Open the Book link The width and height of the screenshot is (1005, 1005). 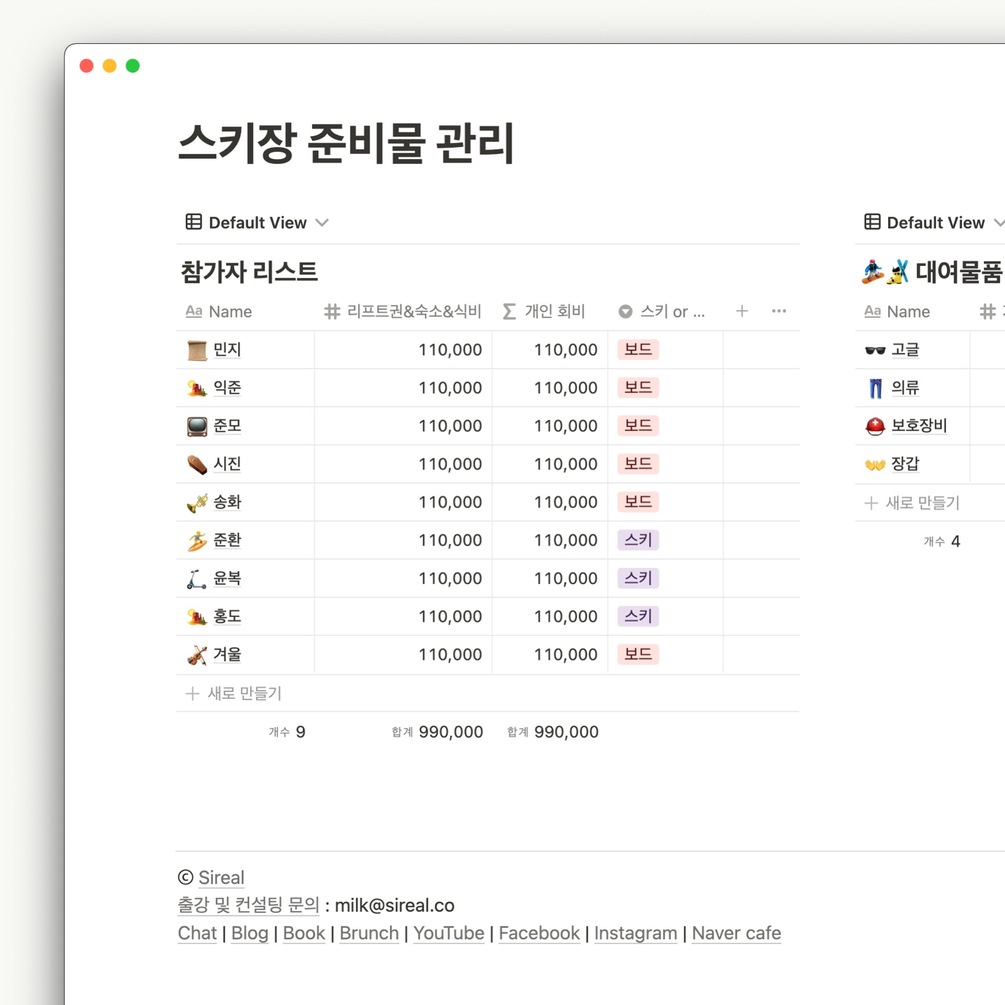tap(304, 933)
